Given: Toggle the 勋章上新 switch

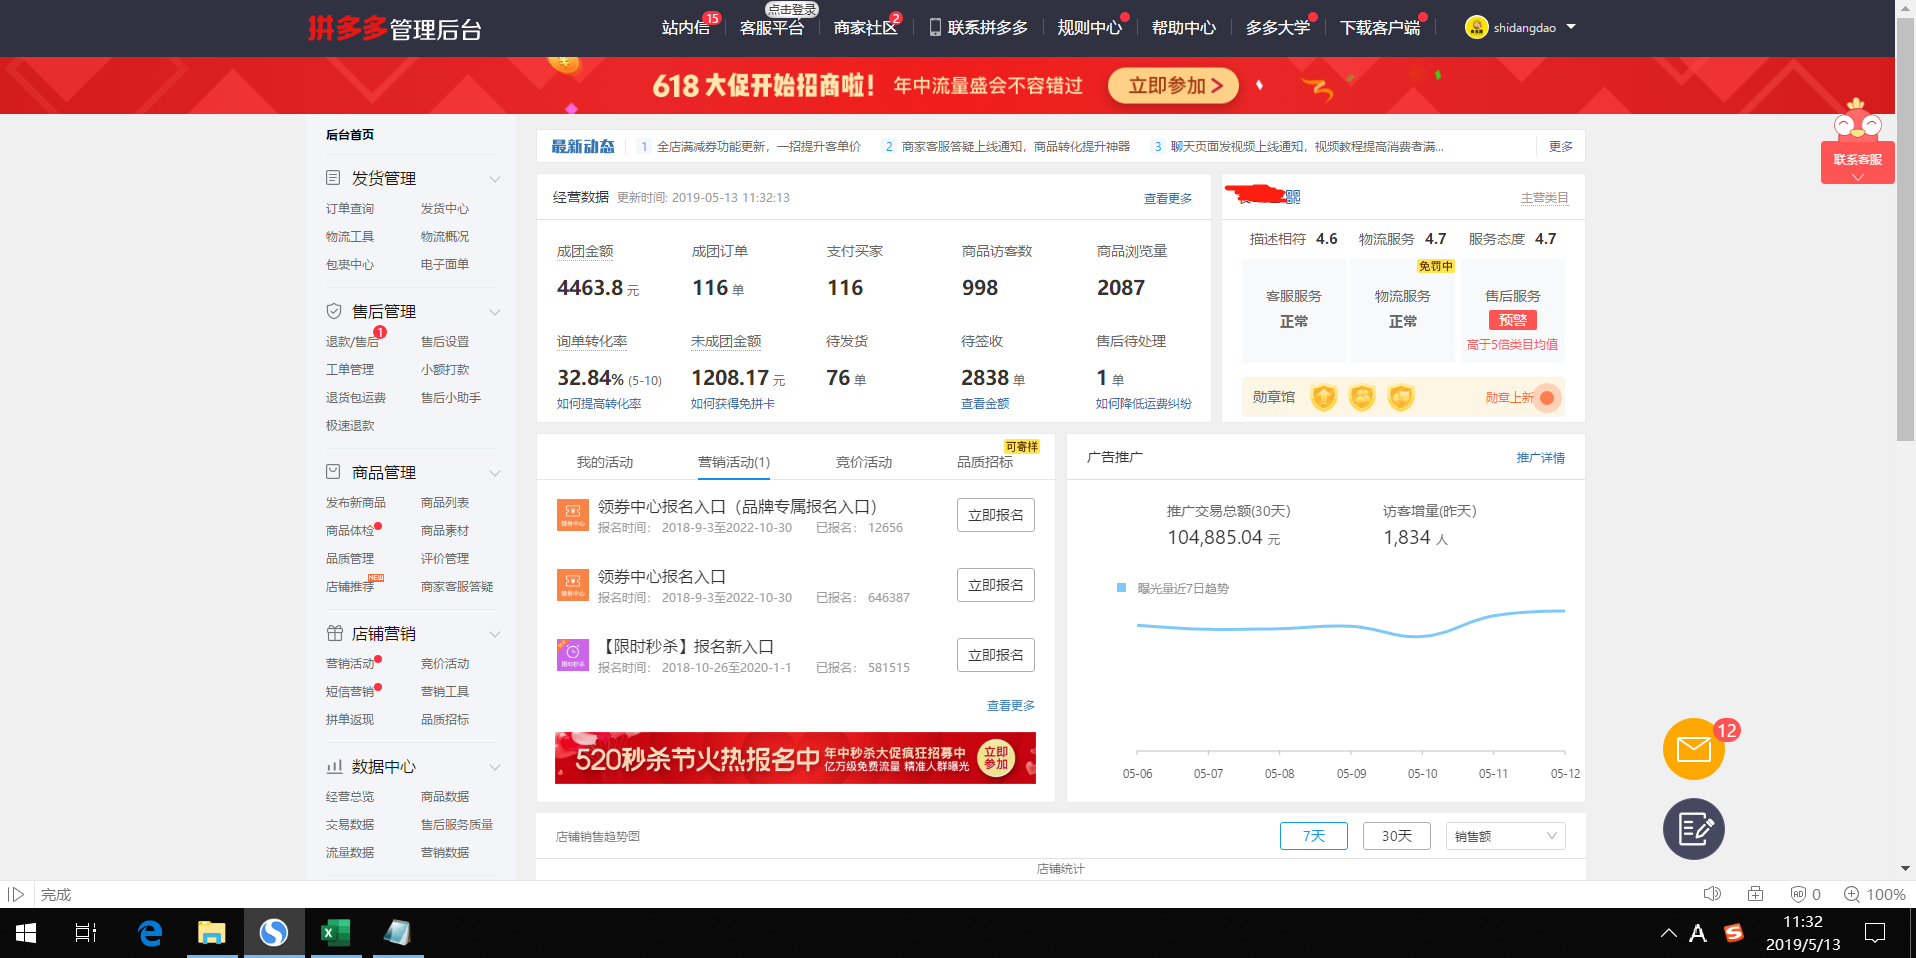Looking at the screenshot, I should (1549, 397).
